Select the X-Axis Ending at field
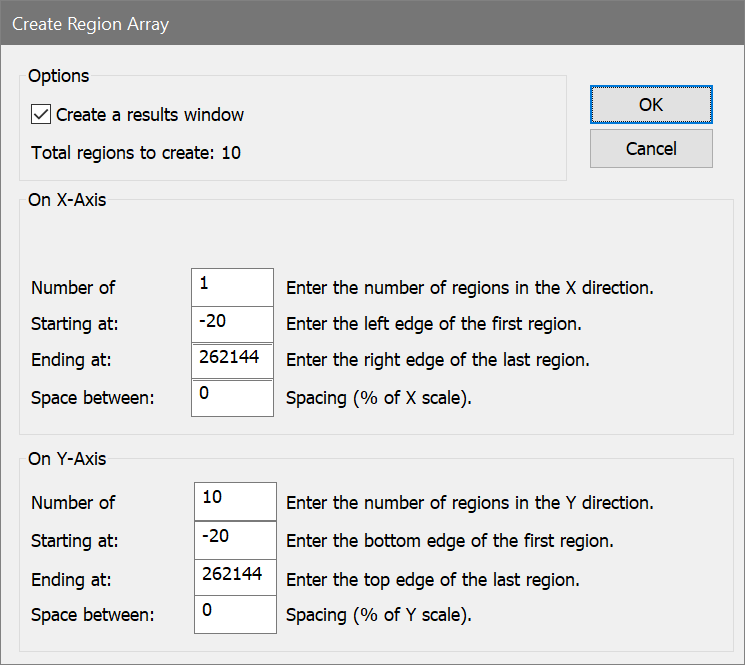Screen dimensions: 745x665 click(232, 360)
